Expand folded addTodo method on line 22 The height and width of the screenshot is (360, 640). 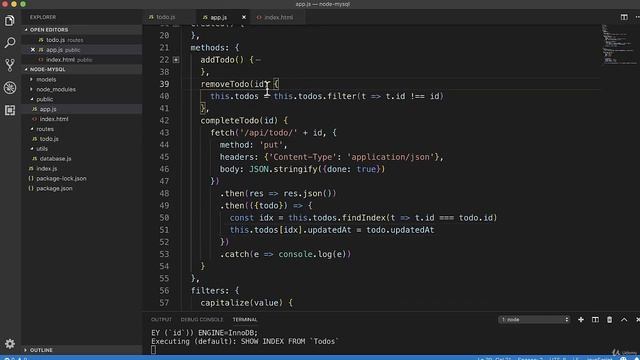176,60
